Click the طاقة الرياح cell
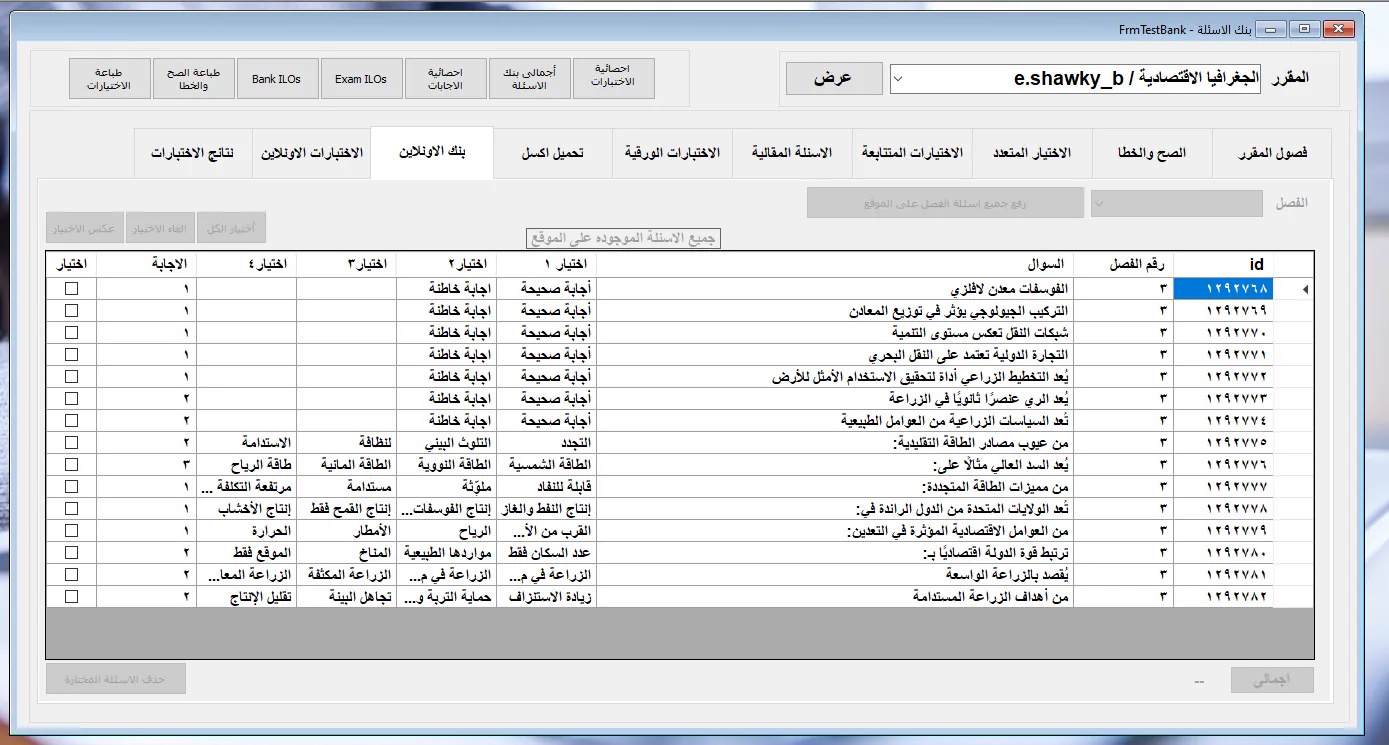This screenshot has height=745, width=1389. pyautogui.click(x=246, y=464)
